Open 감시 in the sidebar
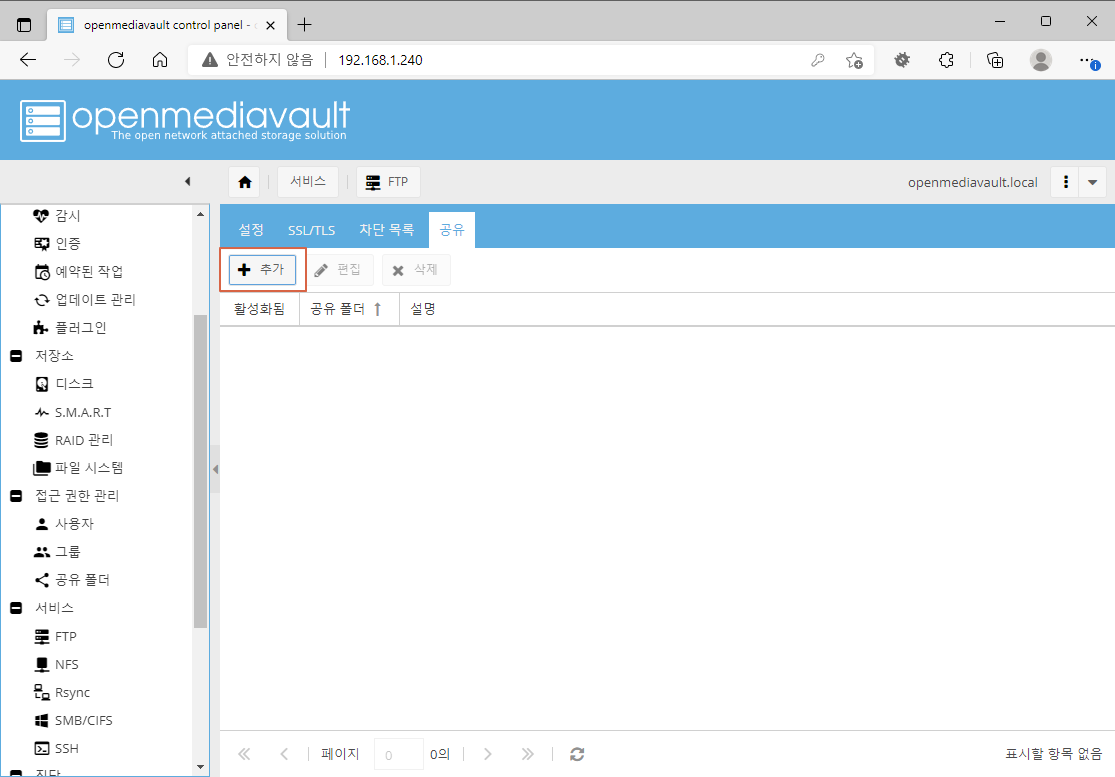 [68, 215]
